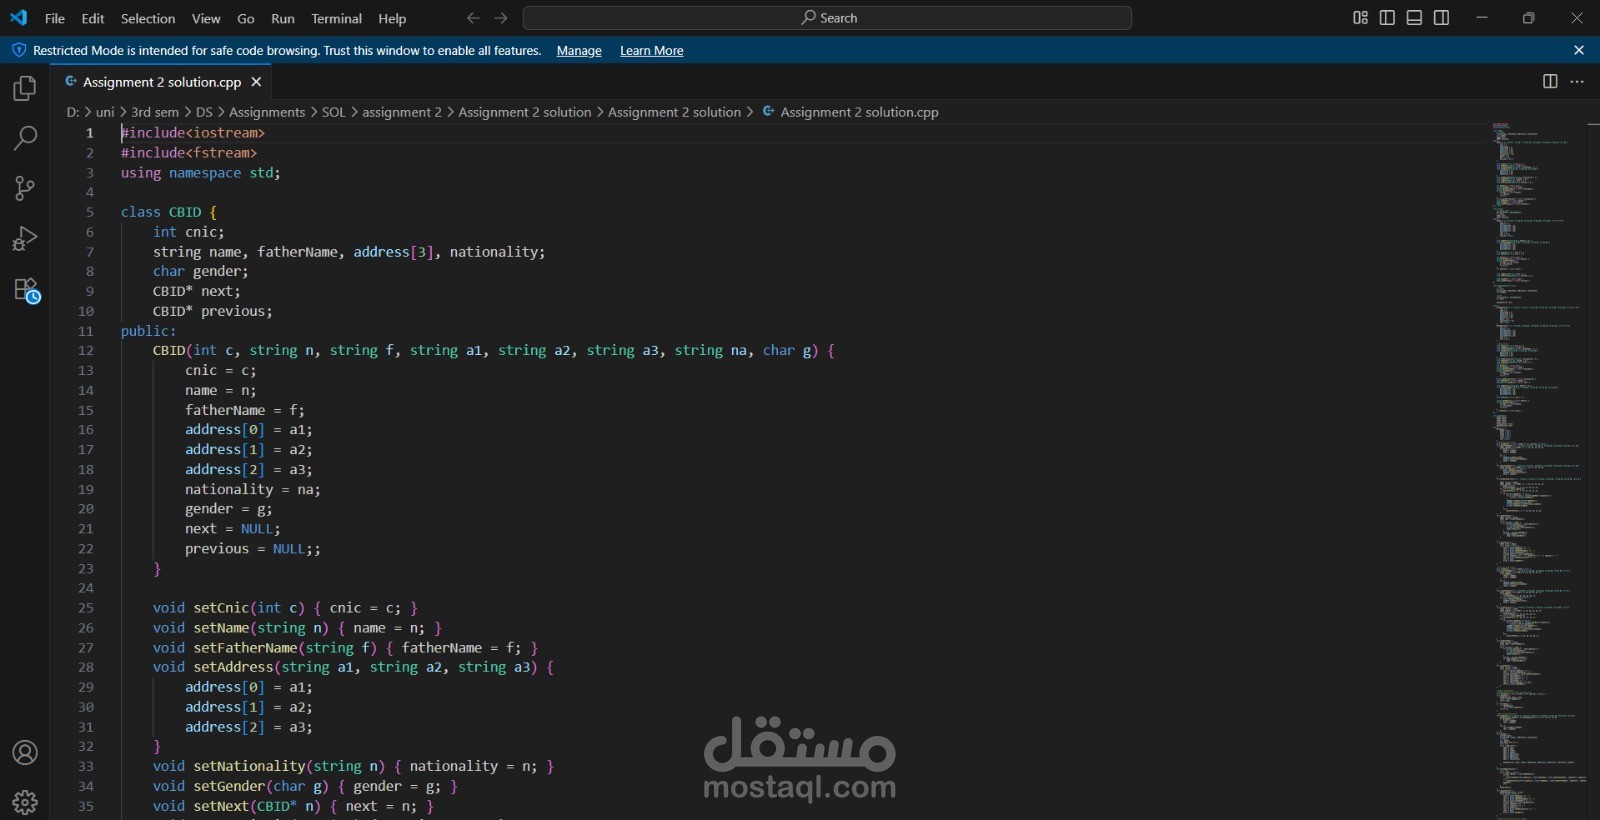Click 'previous = NULL;;' line
Viewport: 1600px width, 820px height.
click(253, 549)
